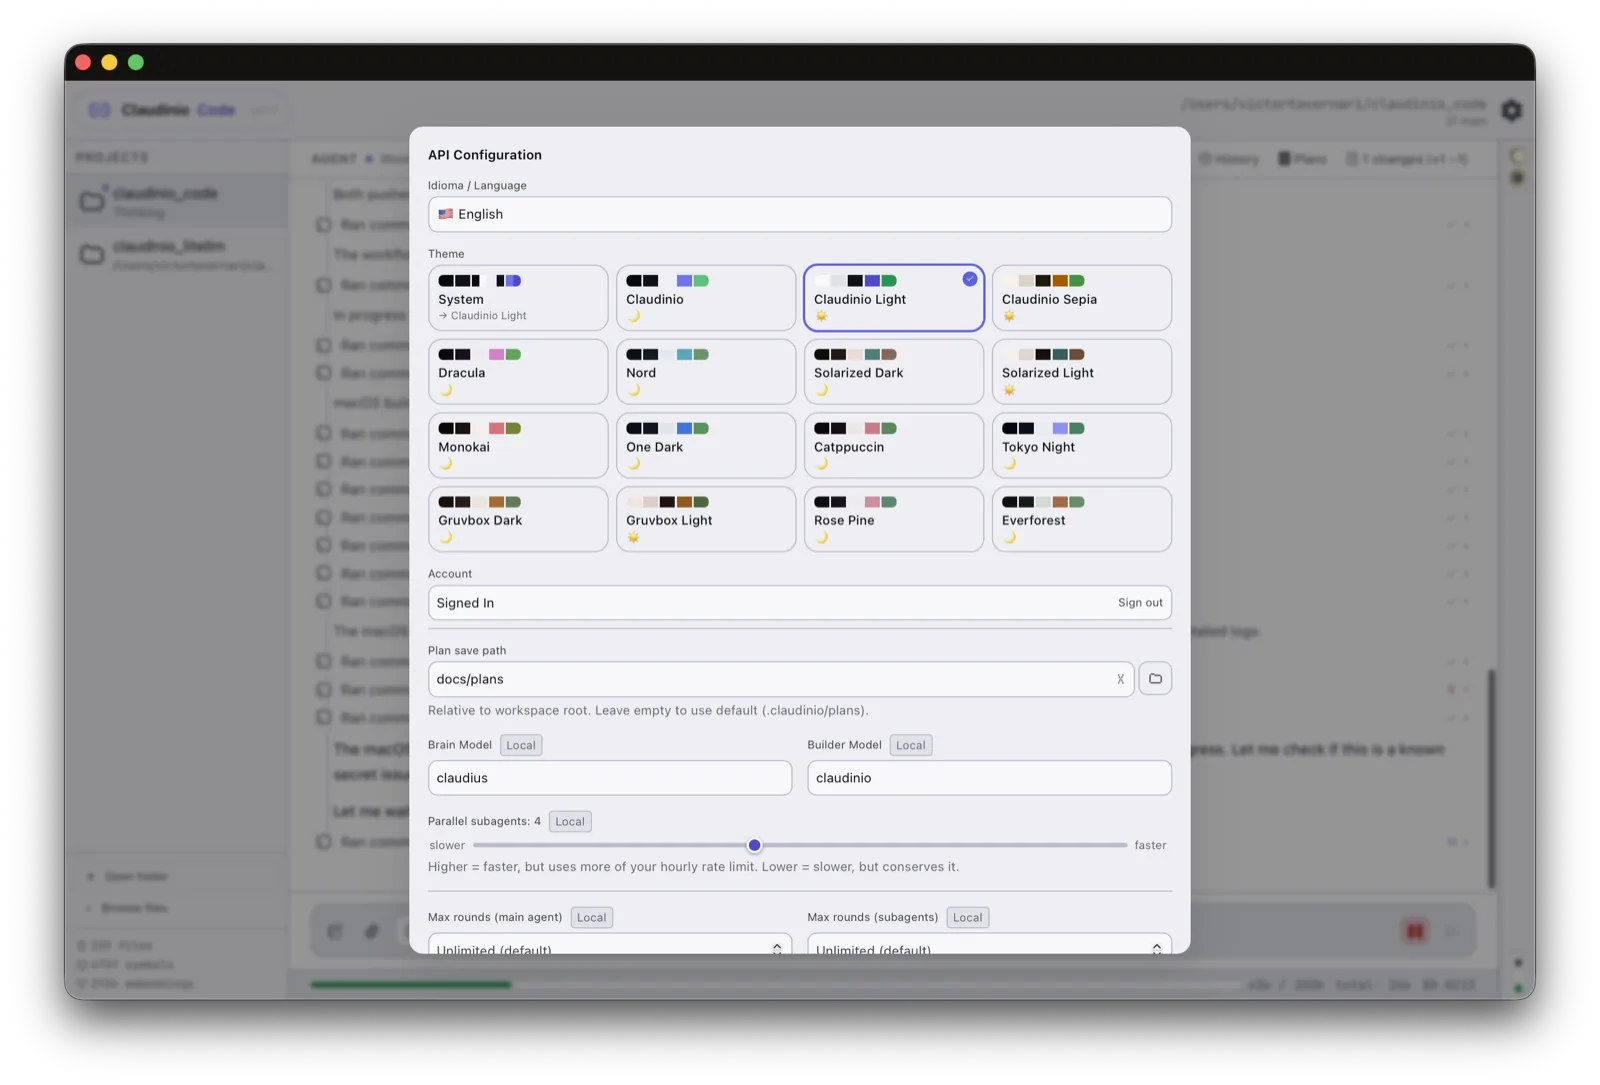Open the History tab
Screen dimensions: 1600x1085
(x=1229, y=159)
